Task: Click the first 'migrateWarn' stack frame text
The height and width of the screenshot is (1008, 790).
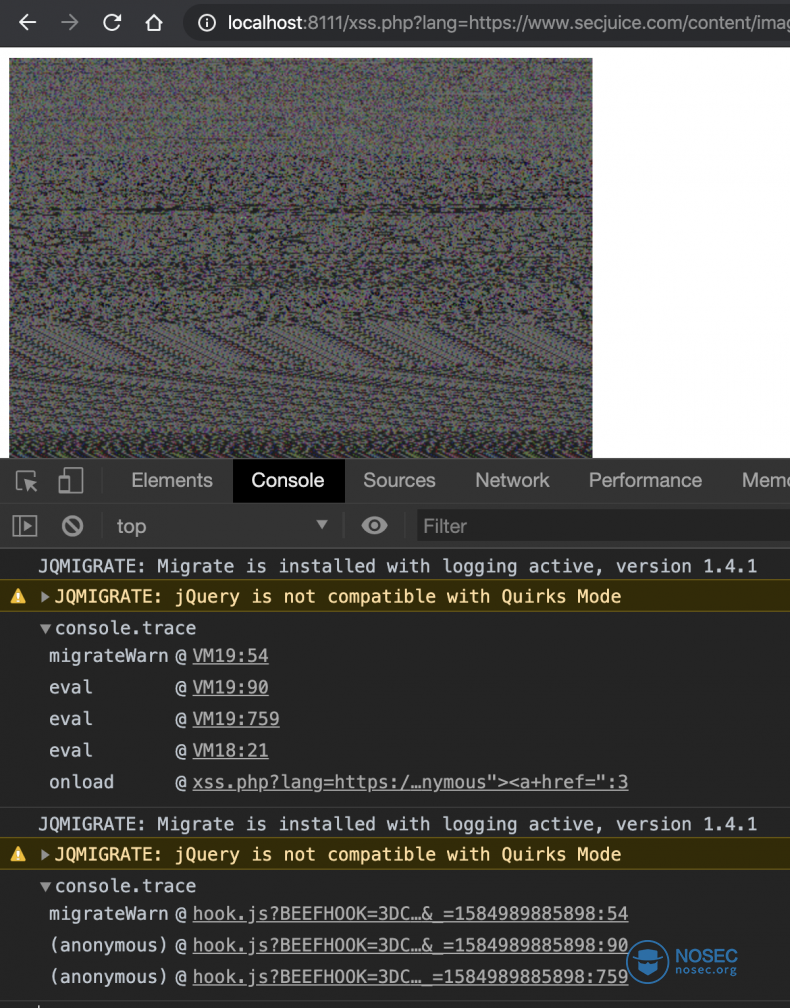Action: coord(109,656)
